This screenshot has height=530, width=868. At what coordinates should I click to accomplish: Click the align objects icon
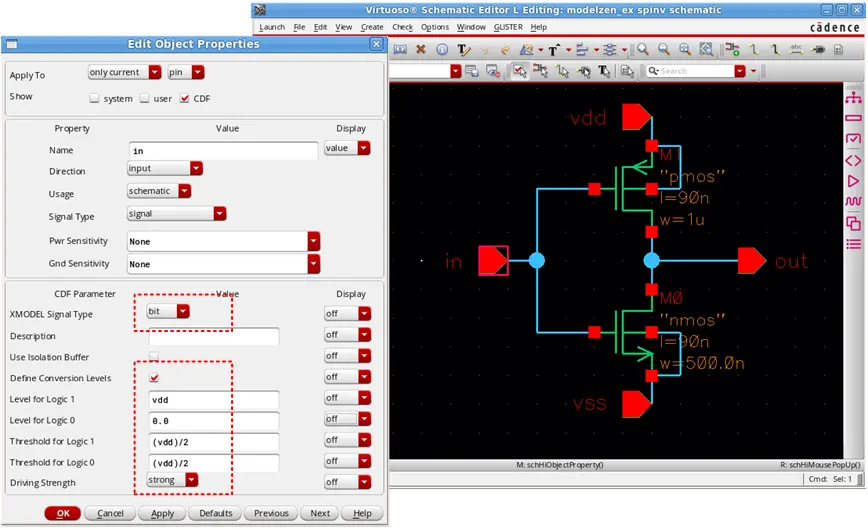(x=582, y=50)
